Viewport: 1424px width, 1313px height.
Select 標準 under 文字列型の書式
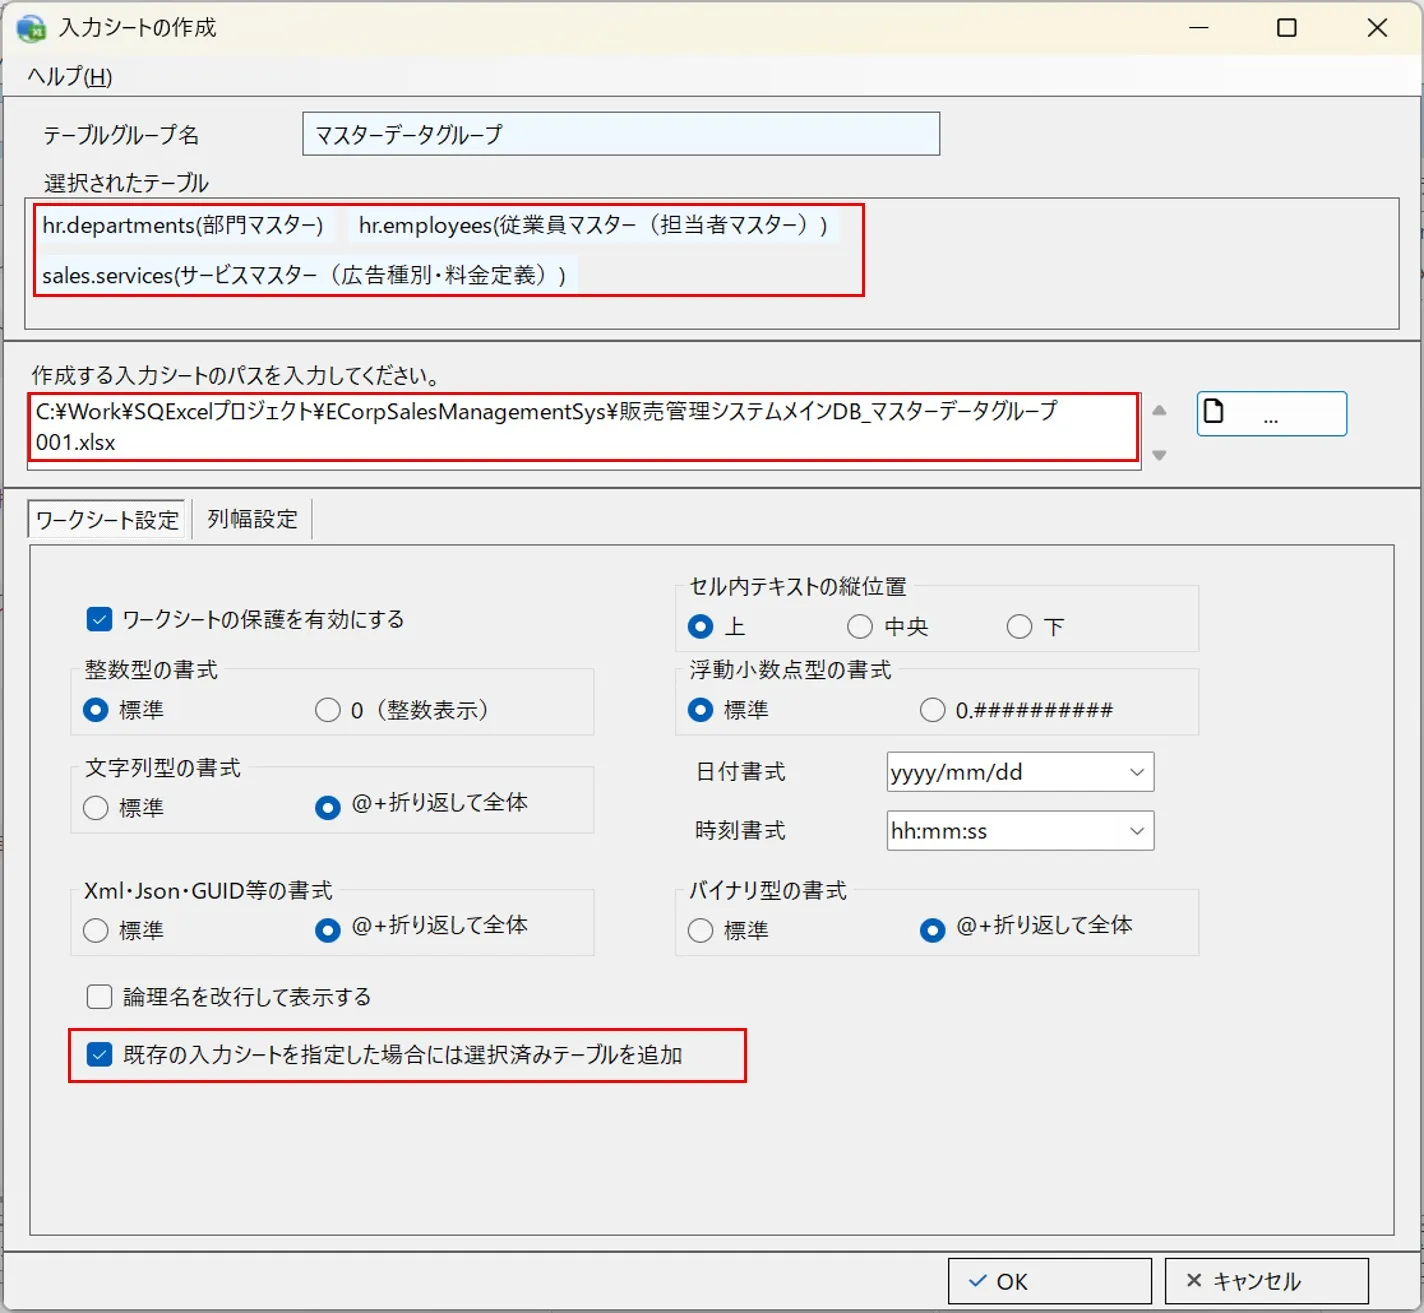tap(96, 808)
